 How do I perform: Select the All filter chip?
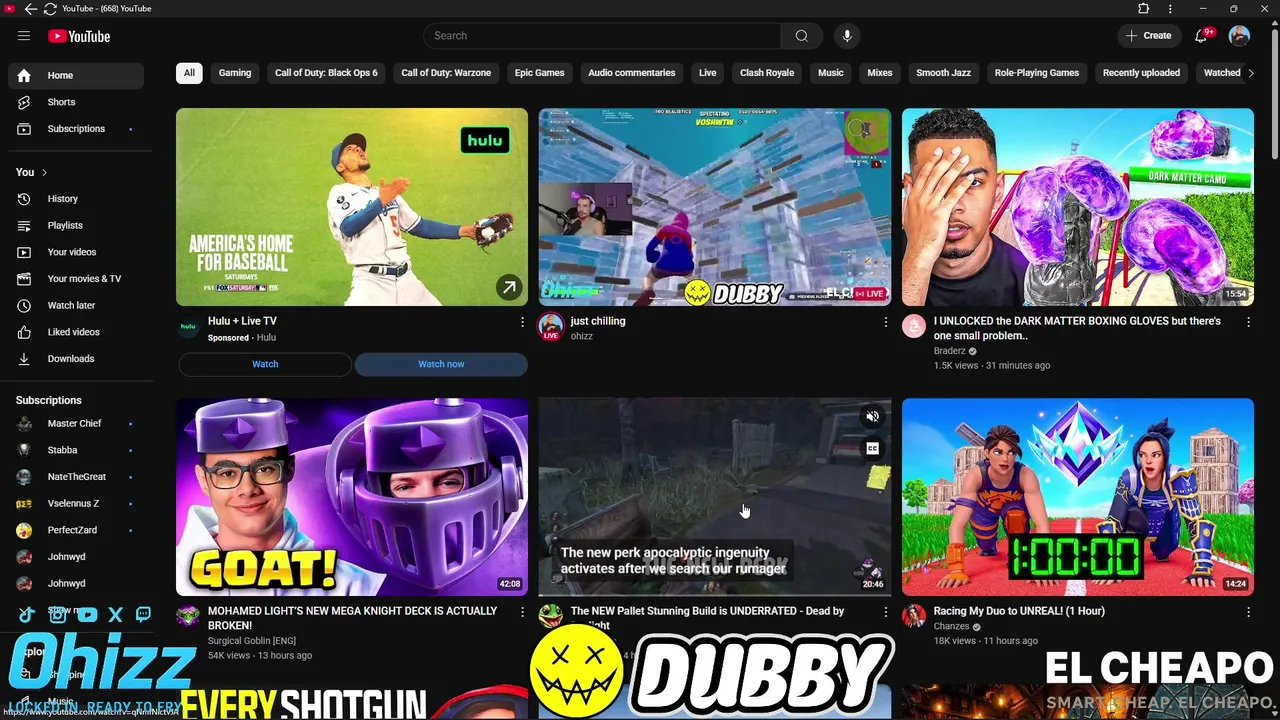(188, 73)
